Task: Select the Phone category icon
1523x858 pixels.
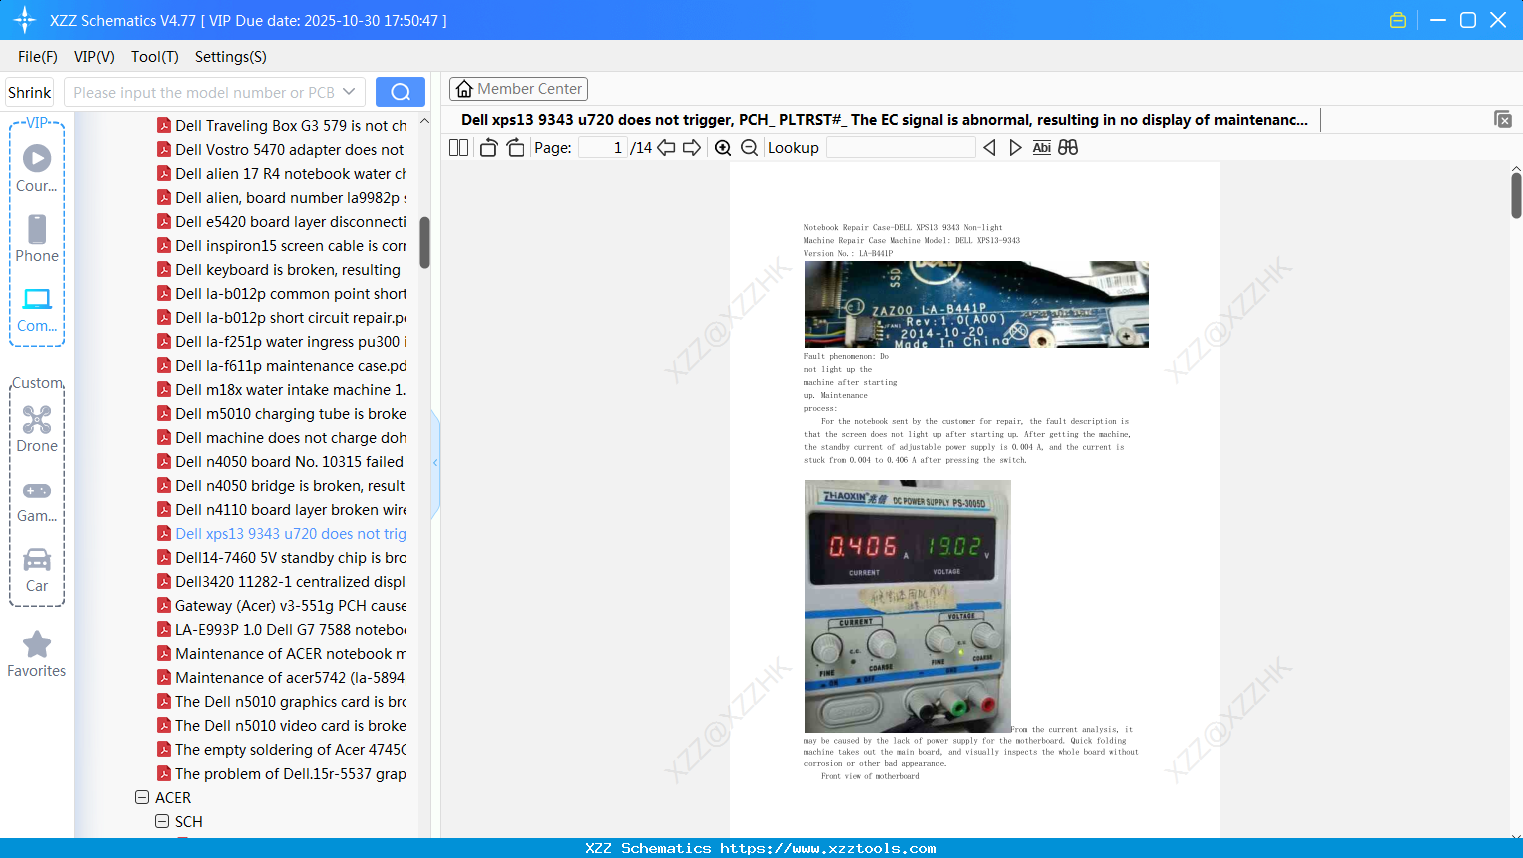Action: click(x=37, y=238)
